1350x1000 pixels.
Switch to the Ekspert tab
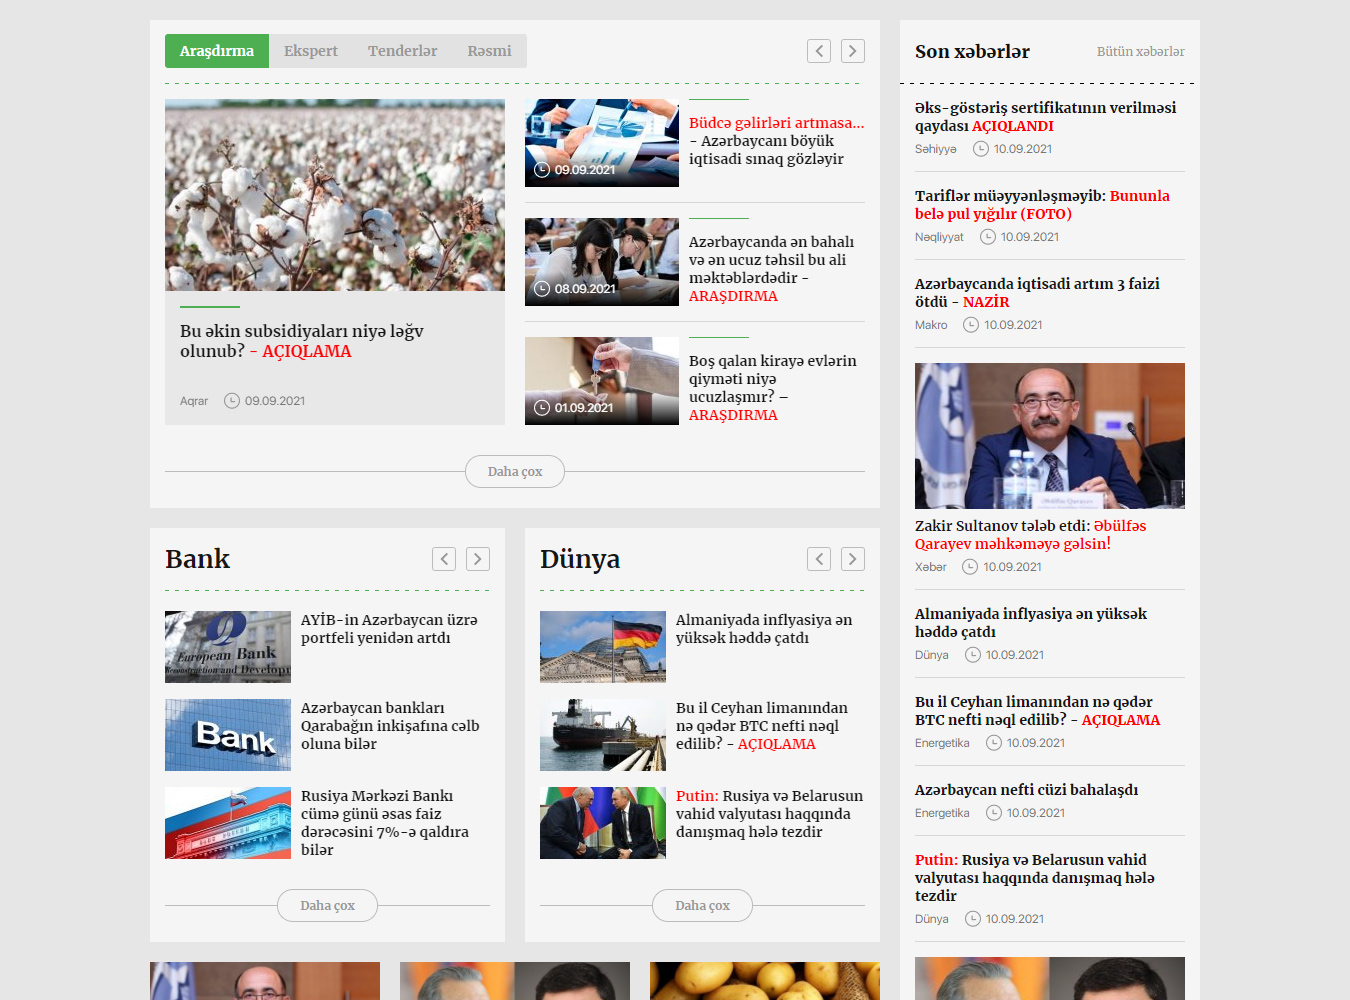tap(310, 51)
